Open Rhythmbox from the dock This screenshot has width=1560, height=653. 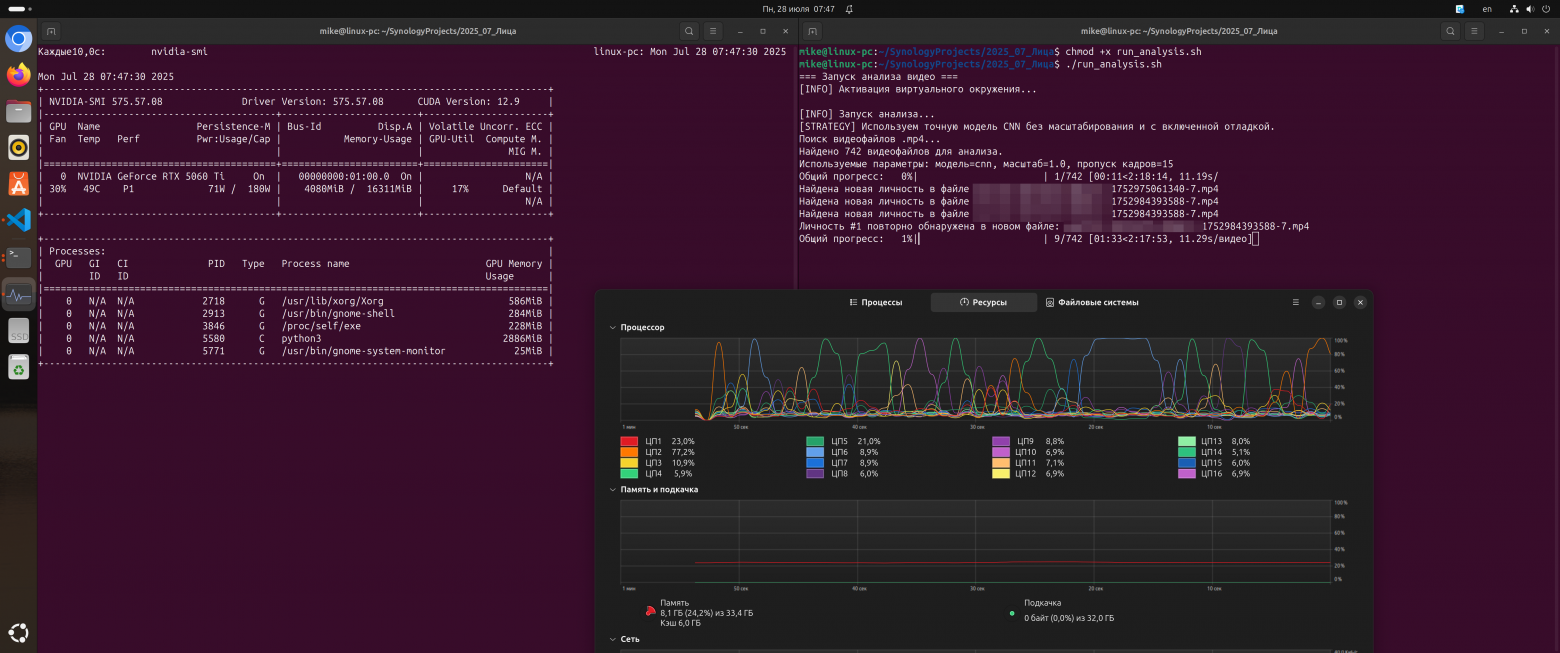click(18, 148)
